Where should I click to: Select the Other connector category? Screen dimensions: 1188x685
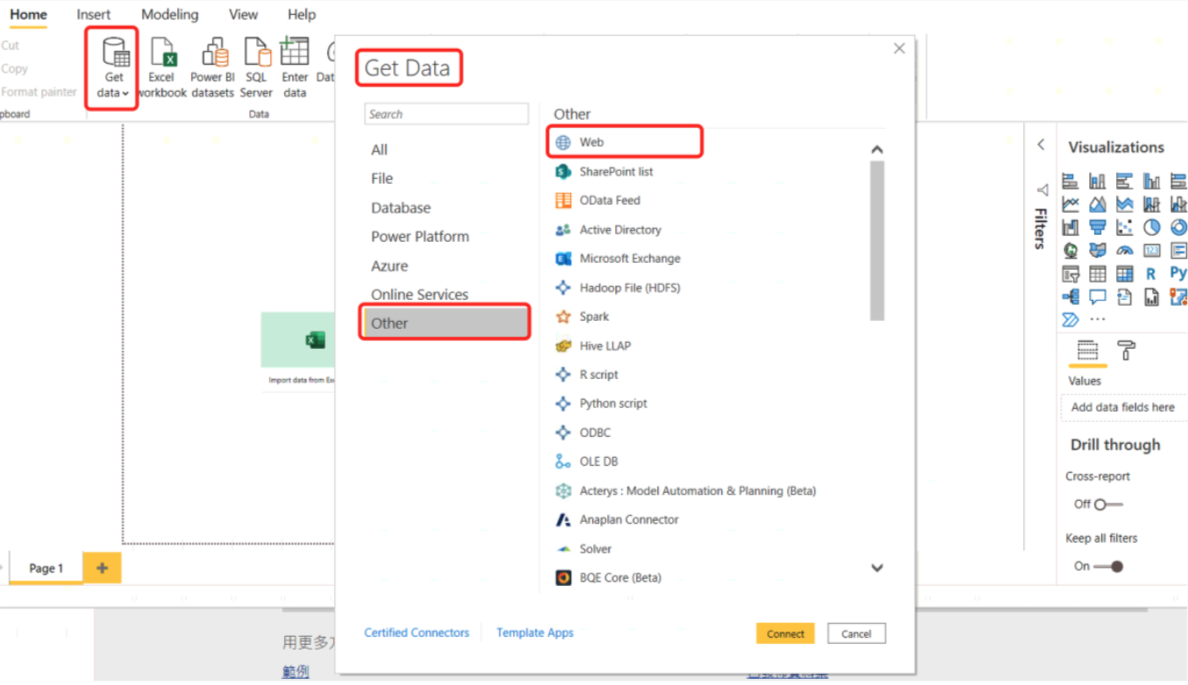tap(445, 324)
